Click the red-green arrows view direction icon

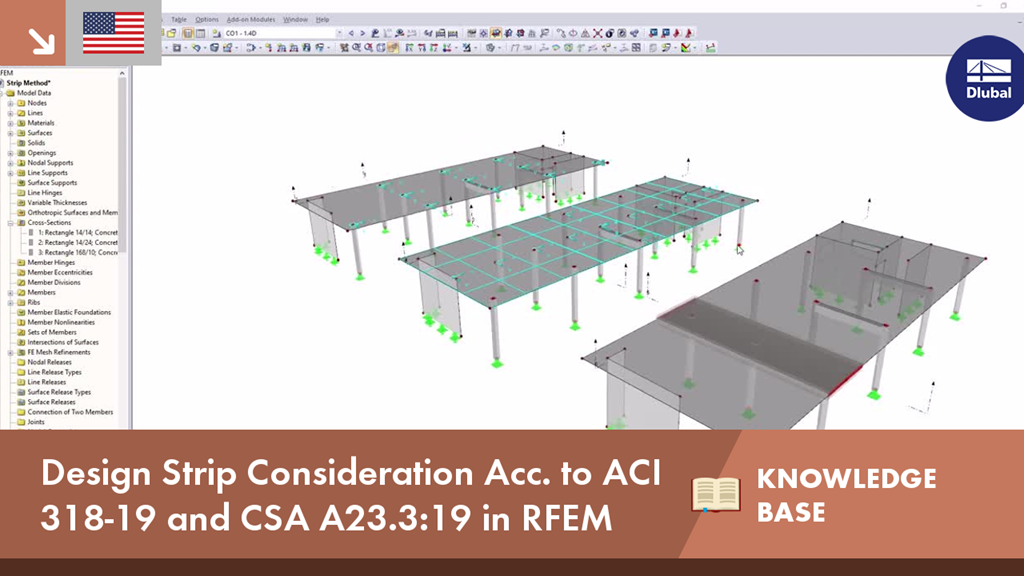tap(434, 48)
